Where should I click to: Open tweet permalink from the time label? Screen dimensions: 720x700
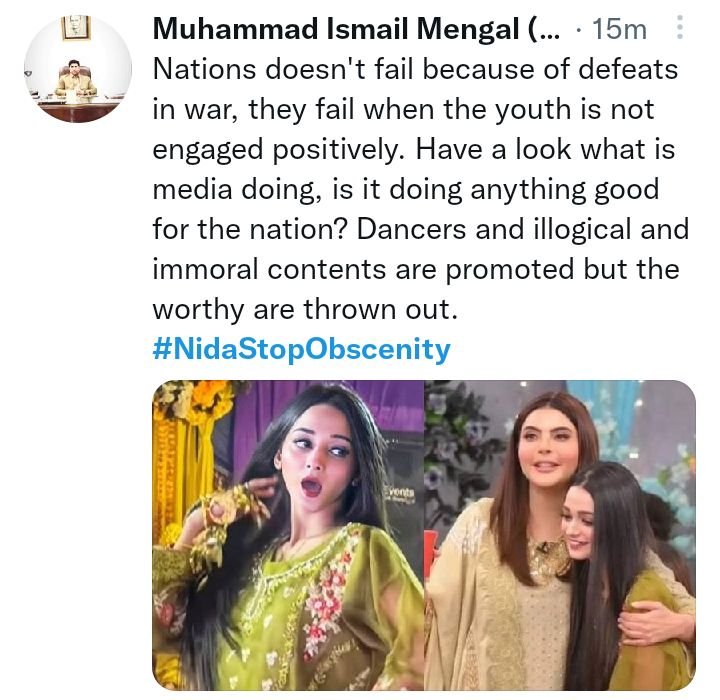point(619,30)
